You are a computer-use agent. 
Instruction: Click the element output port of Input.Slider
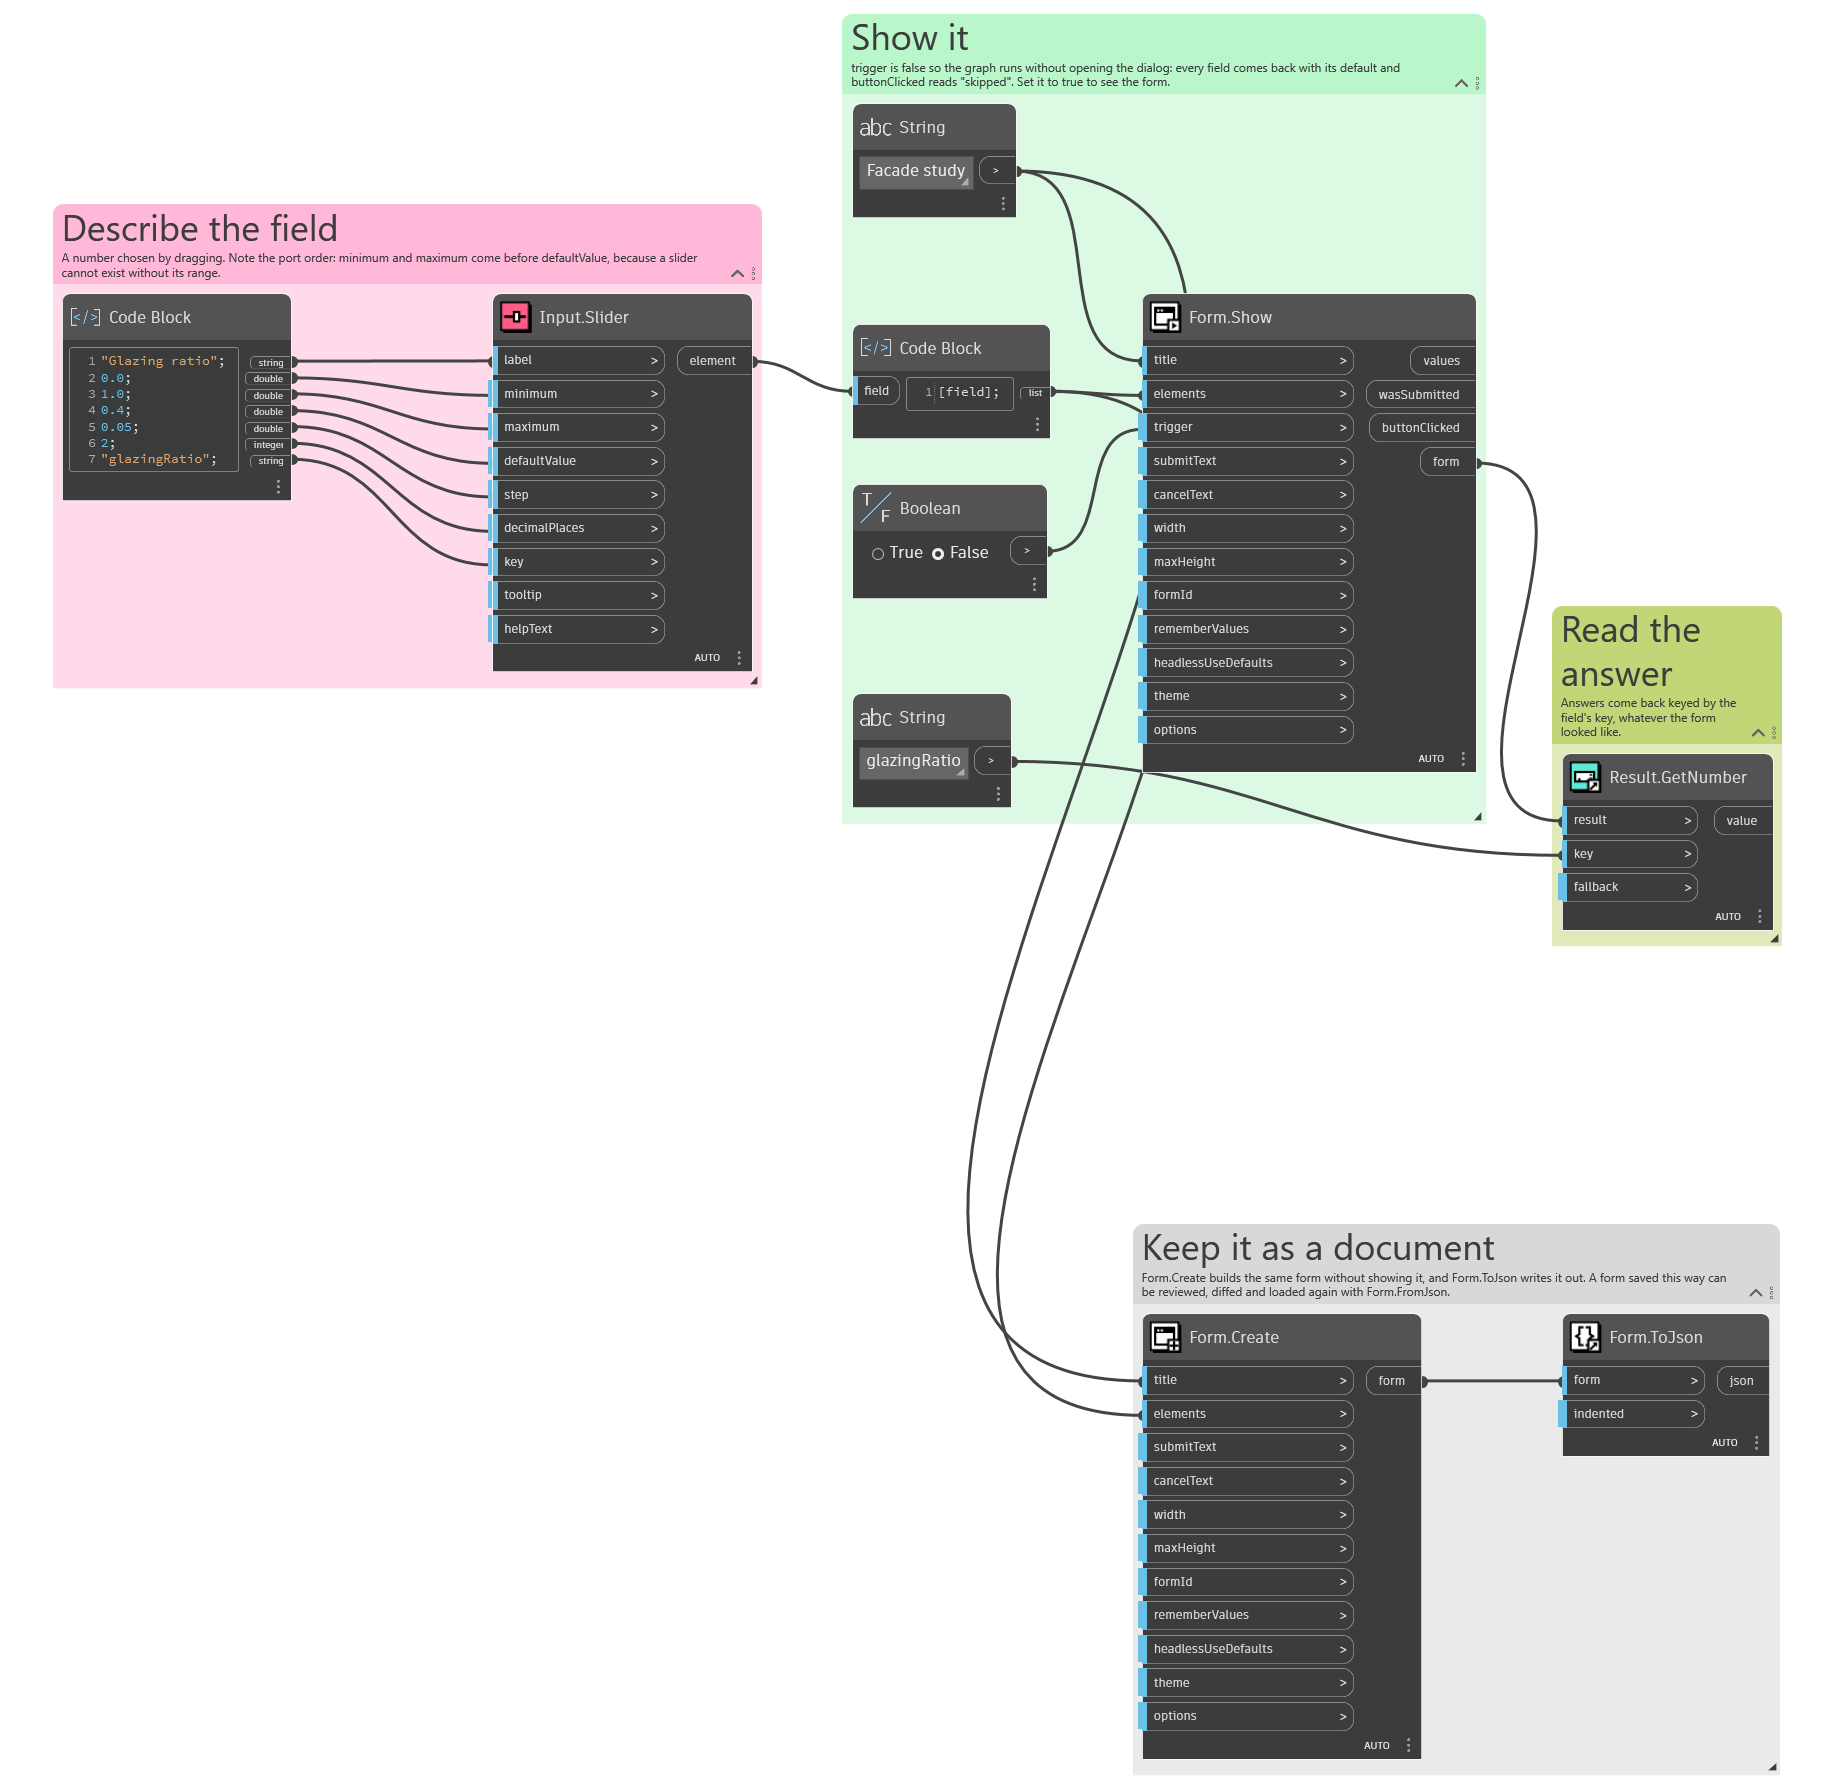(x=714, y=361)
